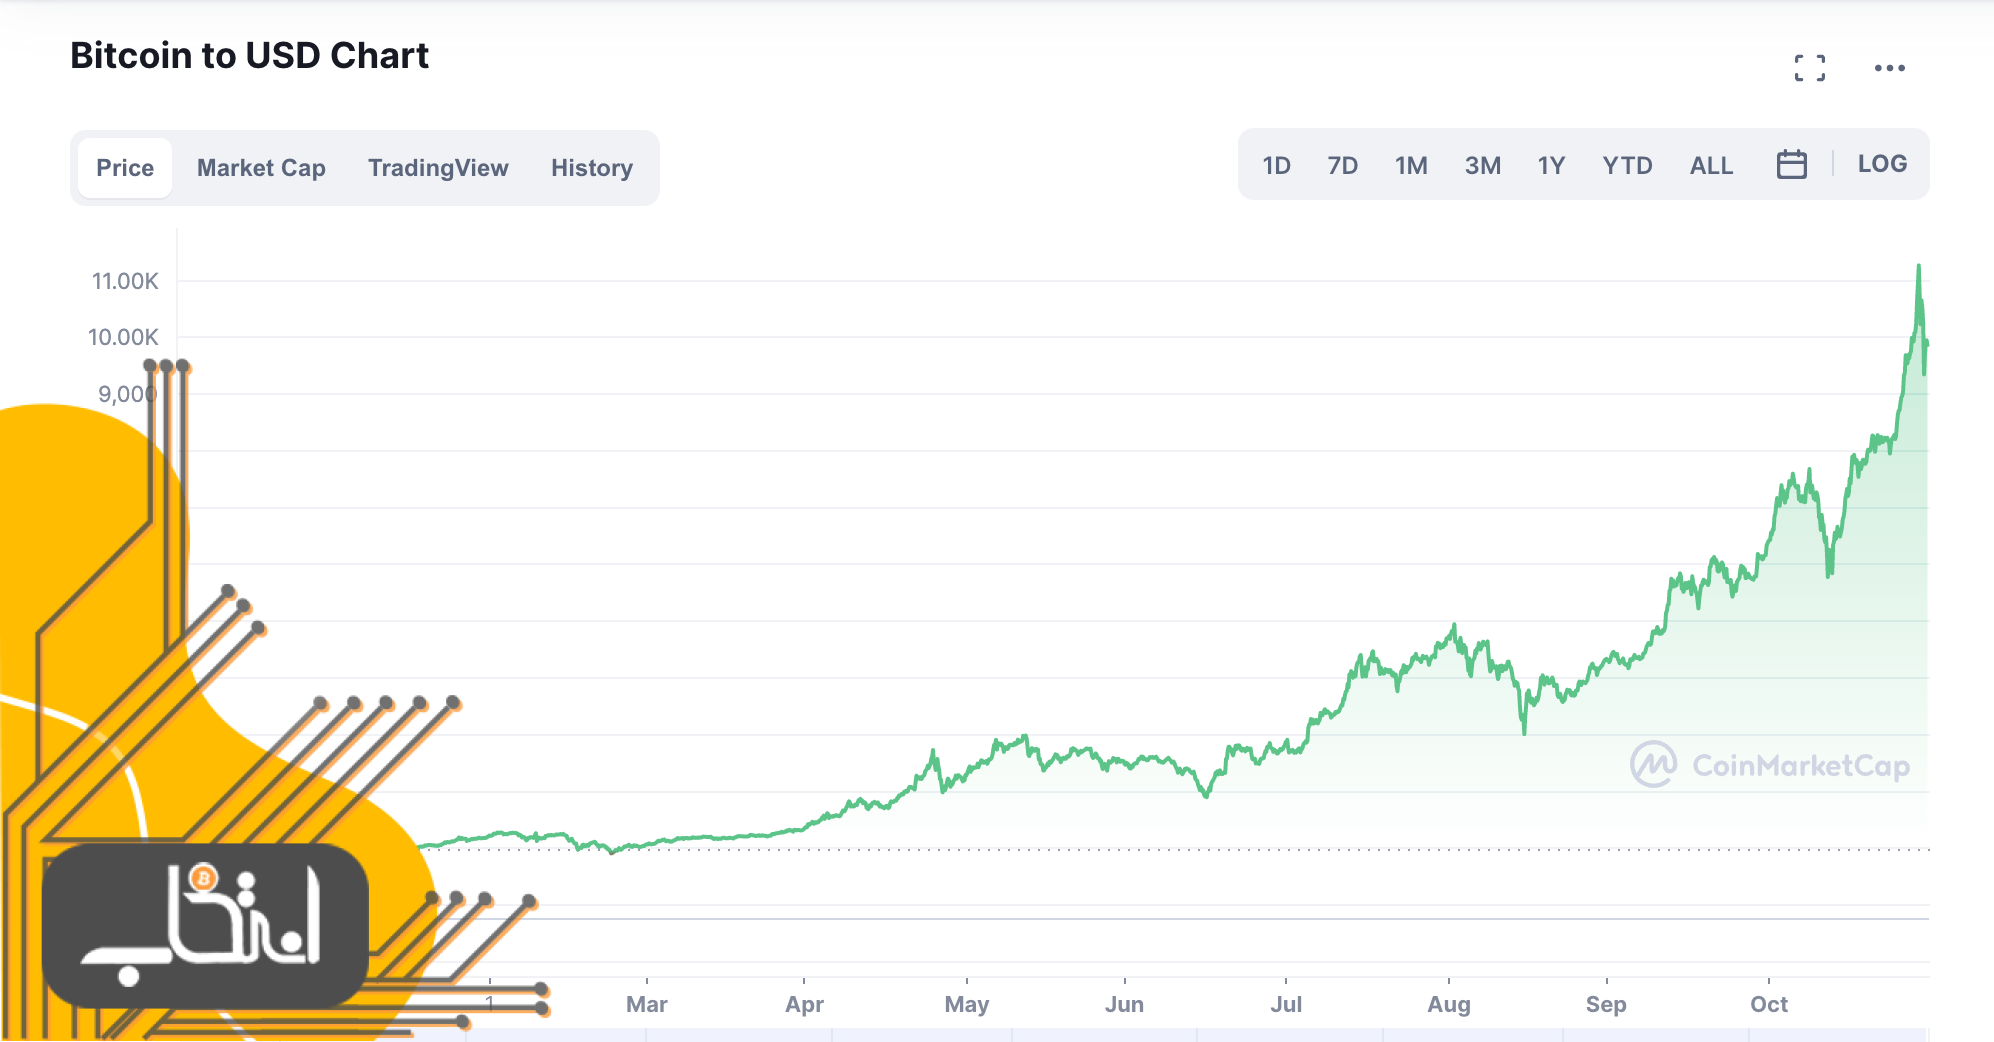The width and height of the screenshot is (1994, 1042).
Task: Click the Mar x-axis label
Action: tap(646, 1004)
